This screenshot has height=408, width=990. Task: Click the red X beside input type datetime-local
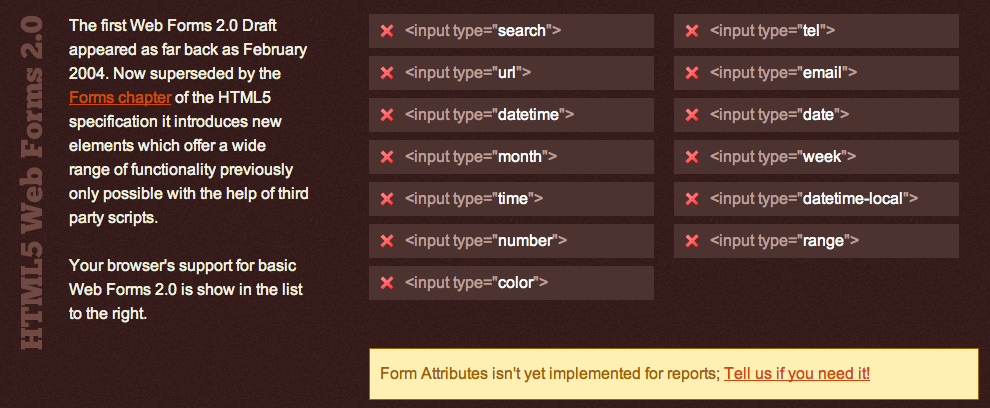click(x=692, y=199)
